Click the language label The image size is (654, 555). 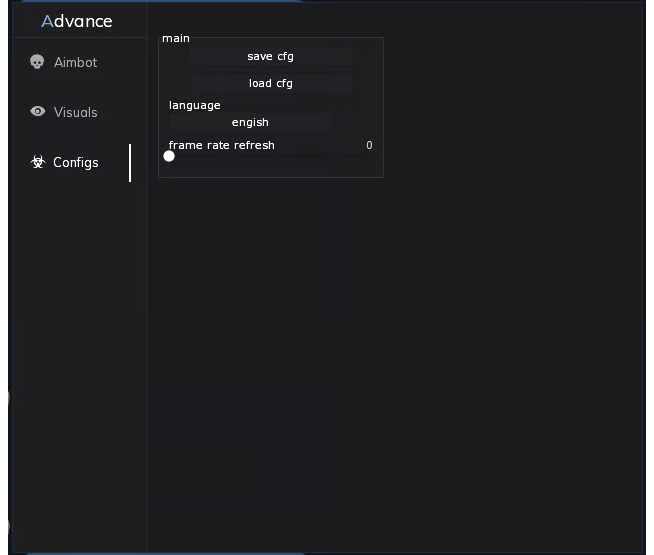pos(194,105)
